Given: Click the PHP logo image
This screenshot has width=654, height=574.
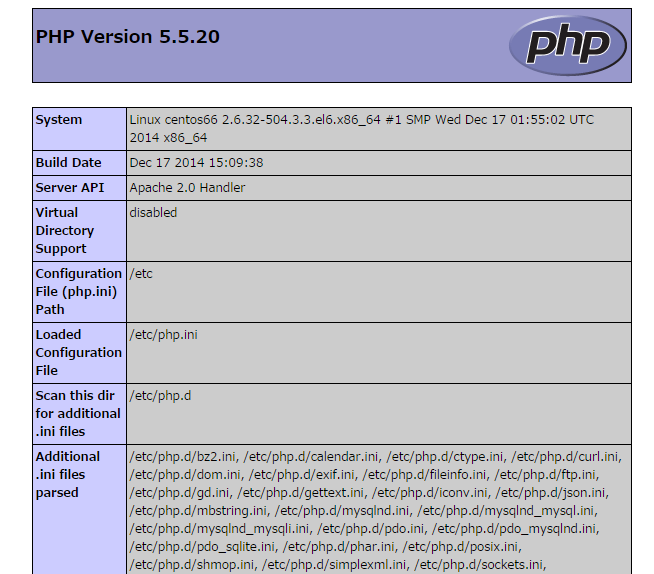Looking at the screenshot, I should pyautogui.click(x=568, y=45).
